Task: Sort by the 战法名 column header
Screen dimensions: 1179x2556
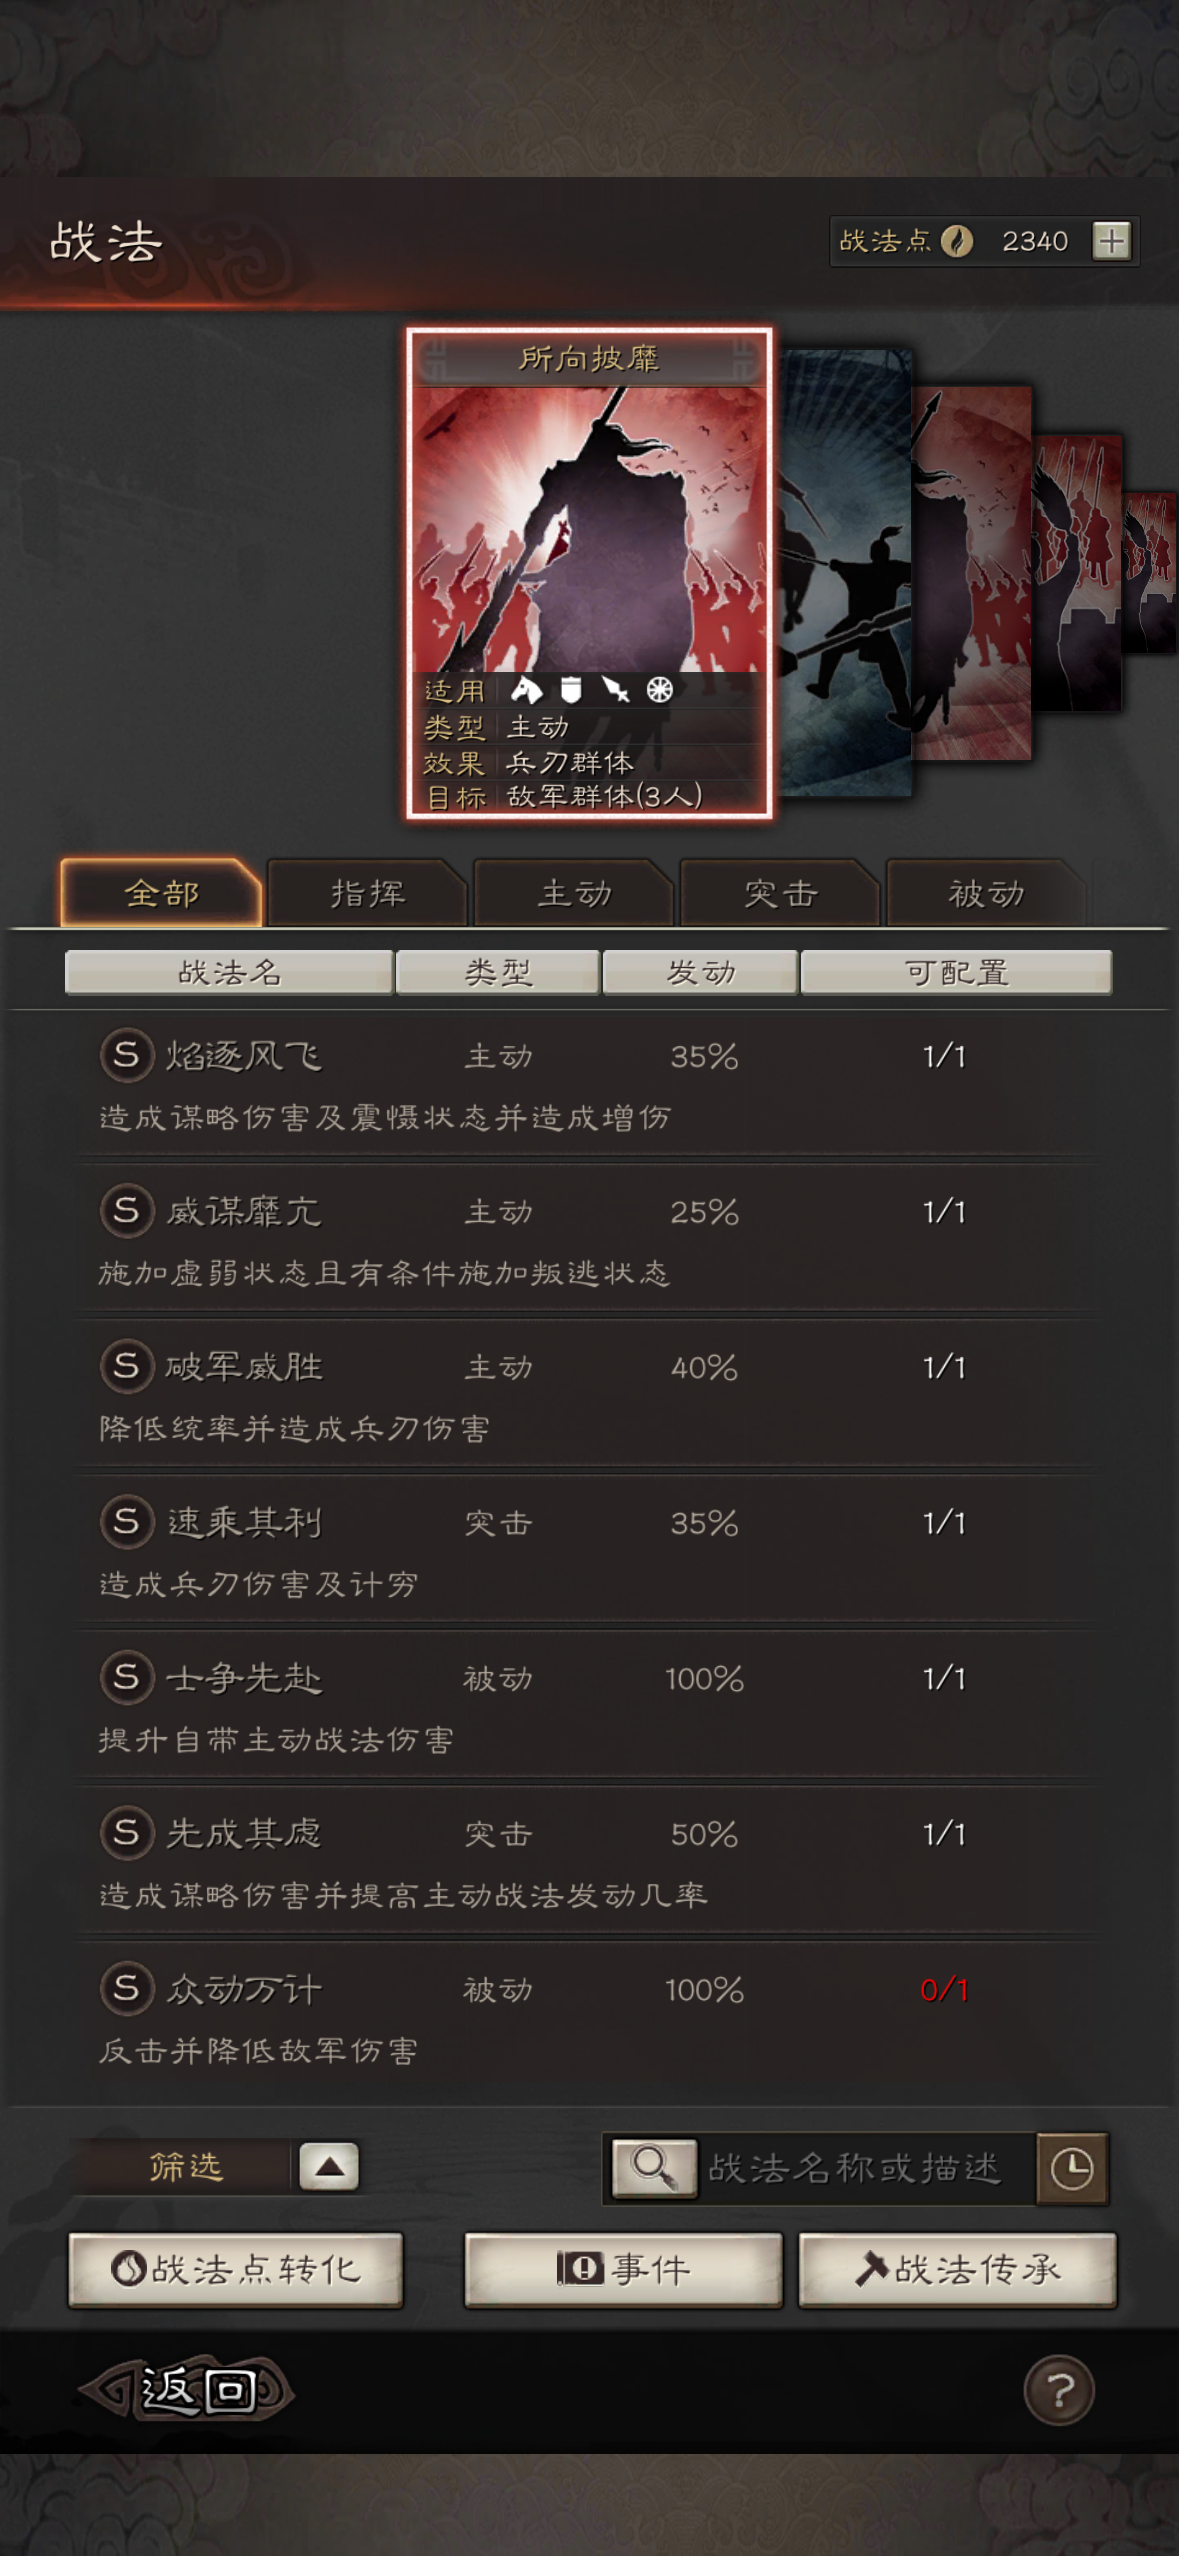Action: [x=229, y=972]
